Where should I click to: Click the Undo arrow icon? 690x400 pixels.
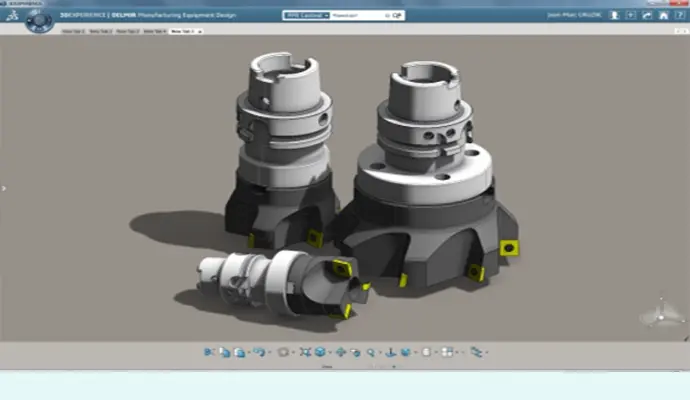pyautogui.click(x=257, y=352)
